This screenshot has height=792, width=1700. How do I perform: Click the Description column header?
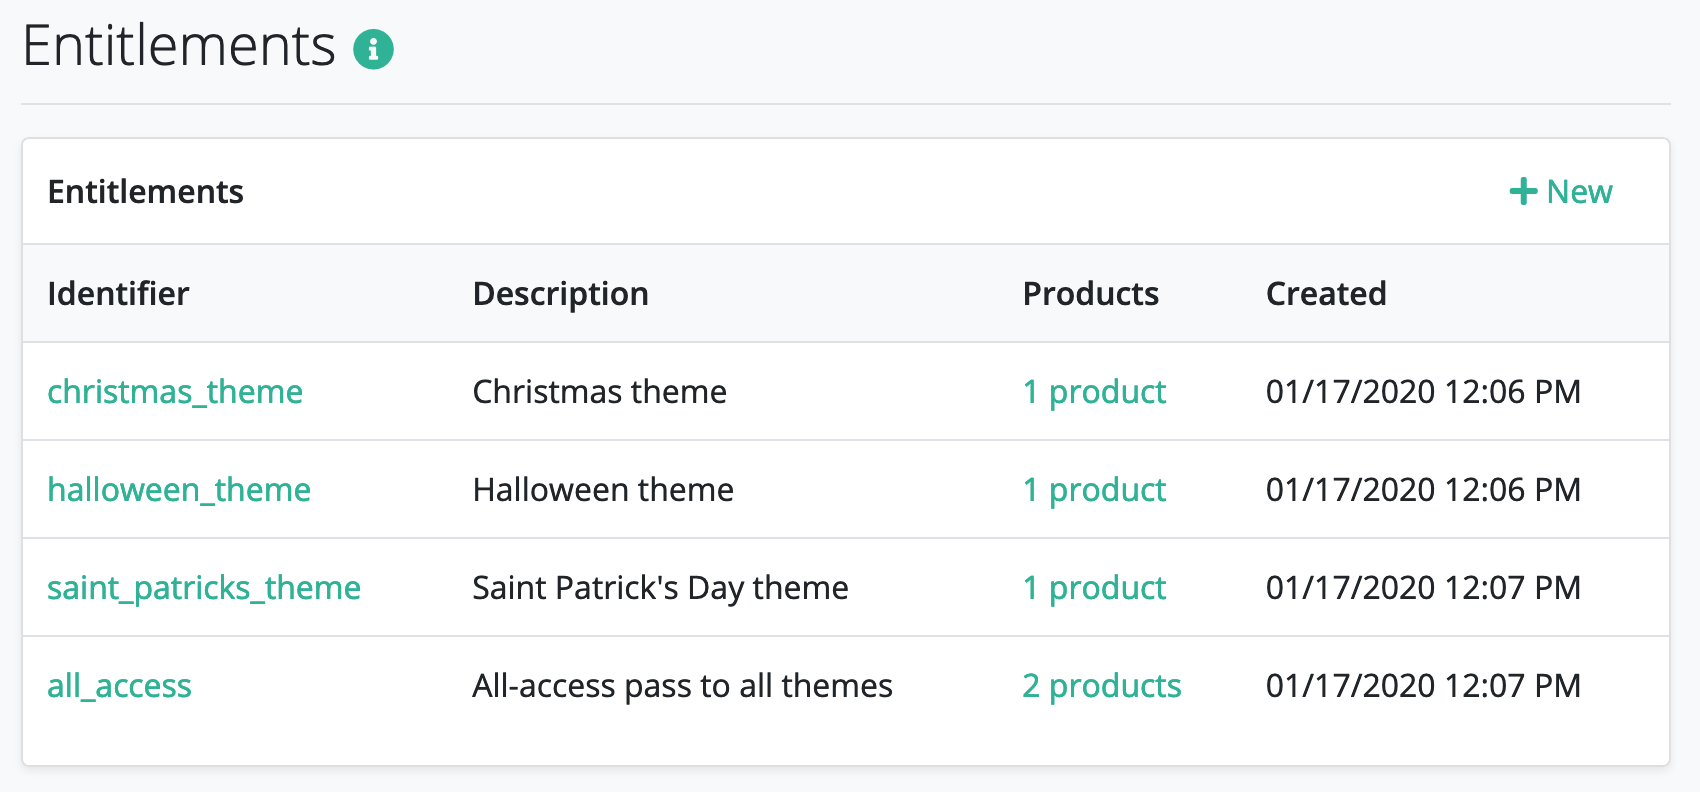pos(561,293)
